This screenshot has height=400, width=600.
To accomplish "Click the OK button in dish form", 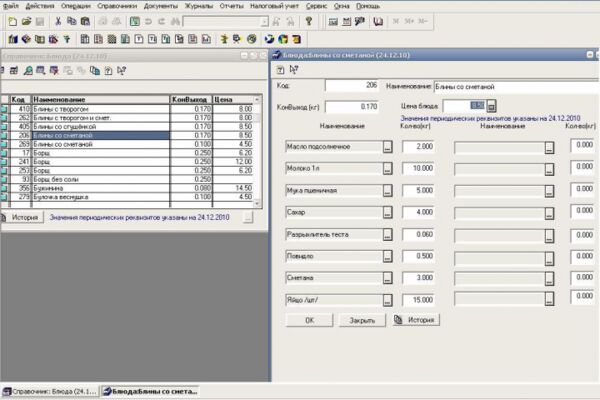I will [310, 320].
